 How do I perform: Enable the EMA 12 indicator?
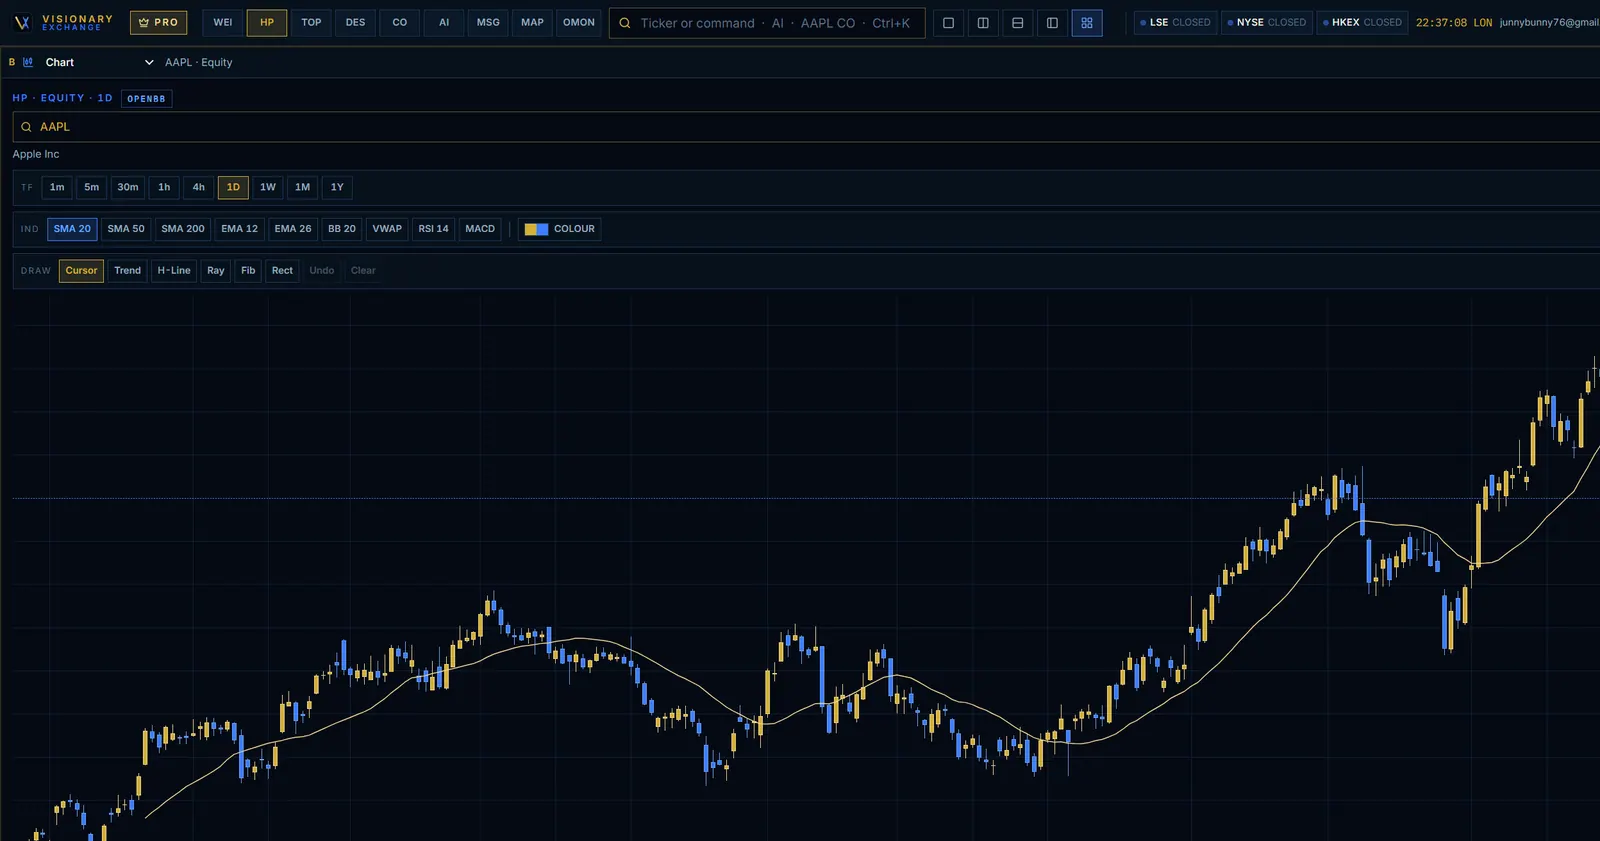click(240, 229)
